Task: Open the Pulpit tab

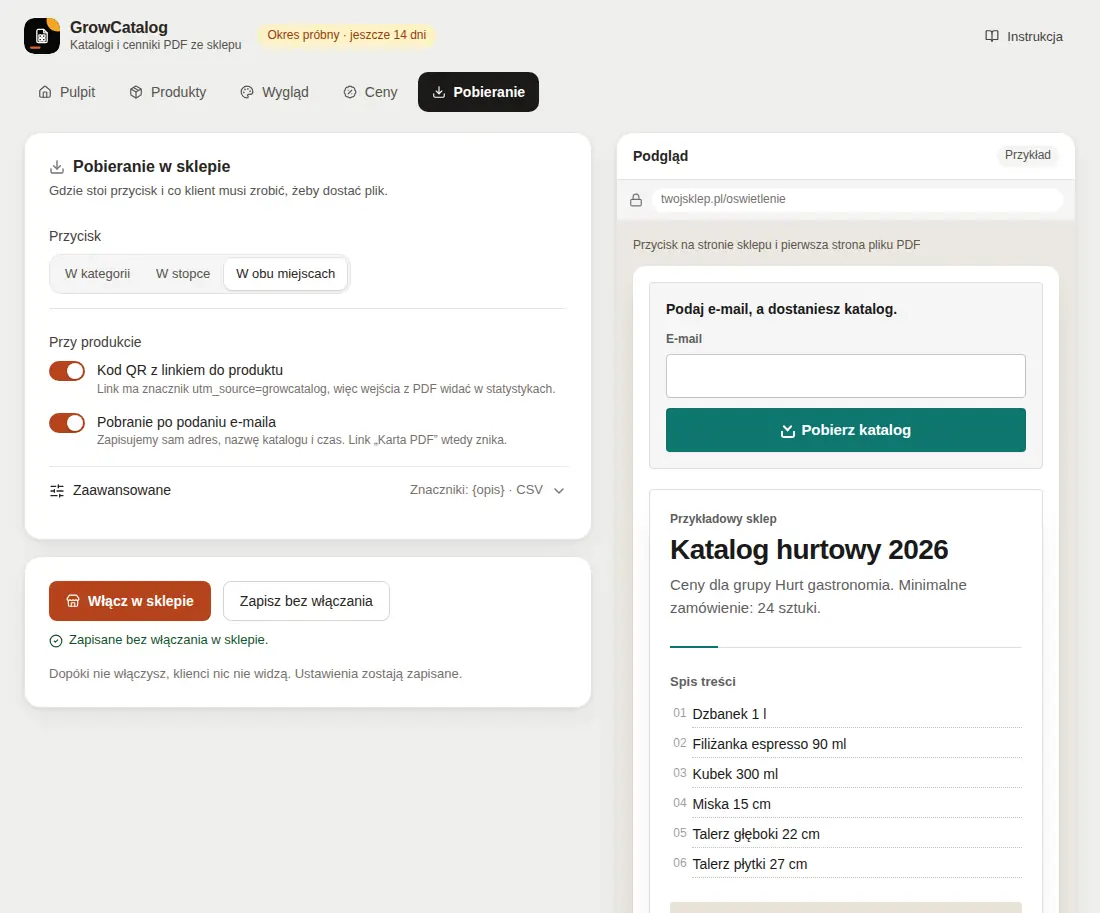Action: (67, 92)
